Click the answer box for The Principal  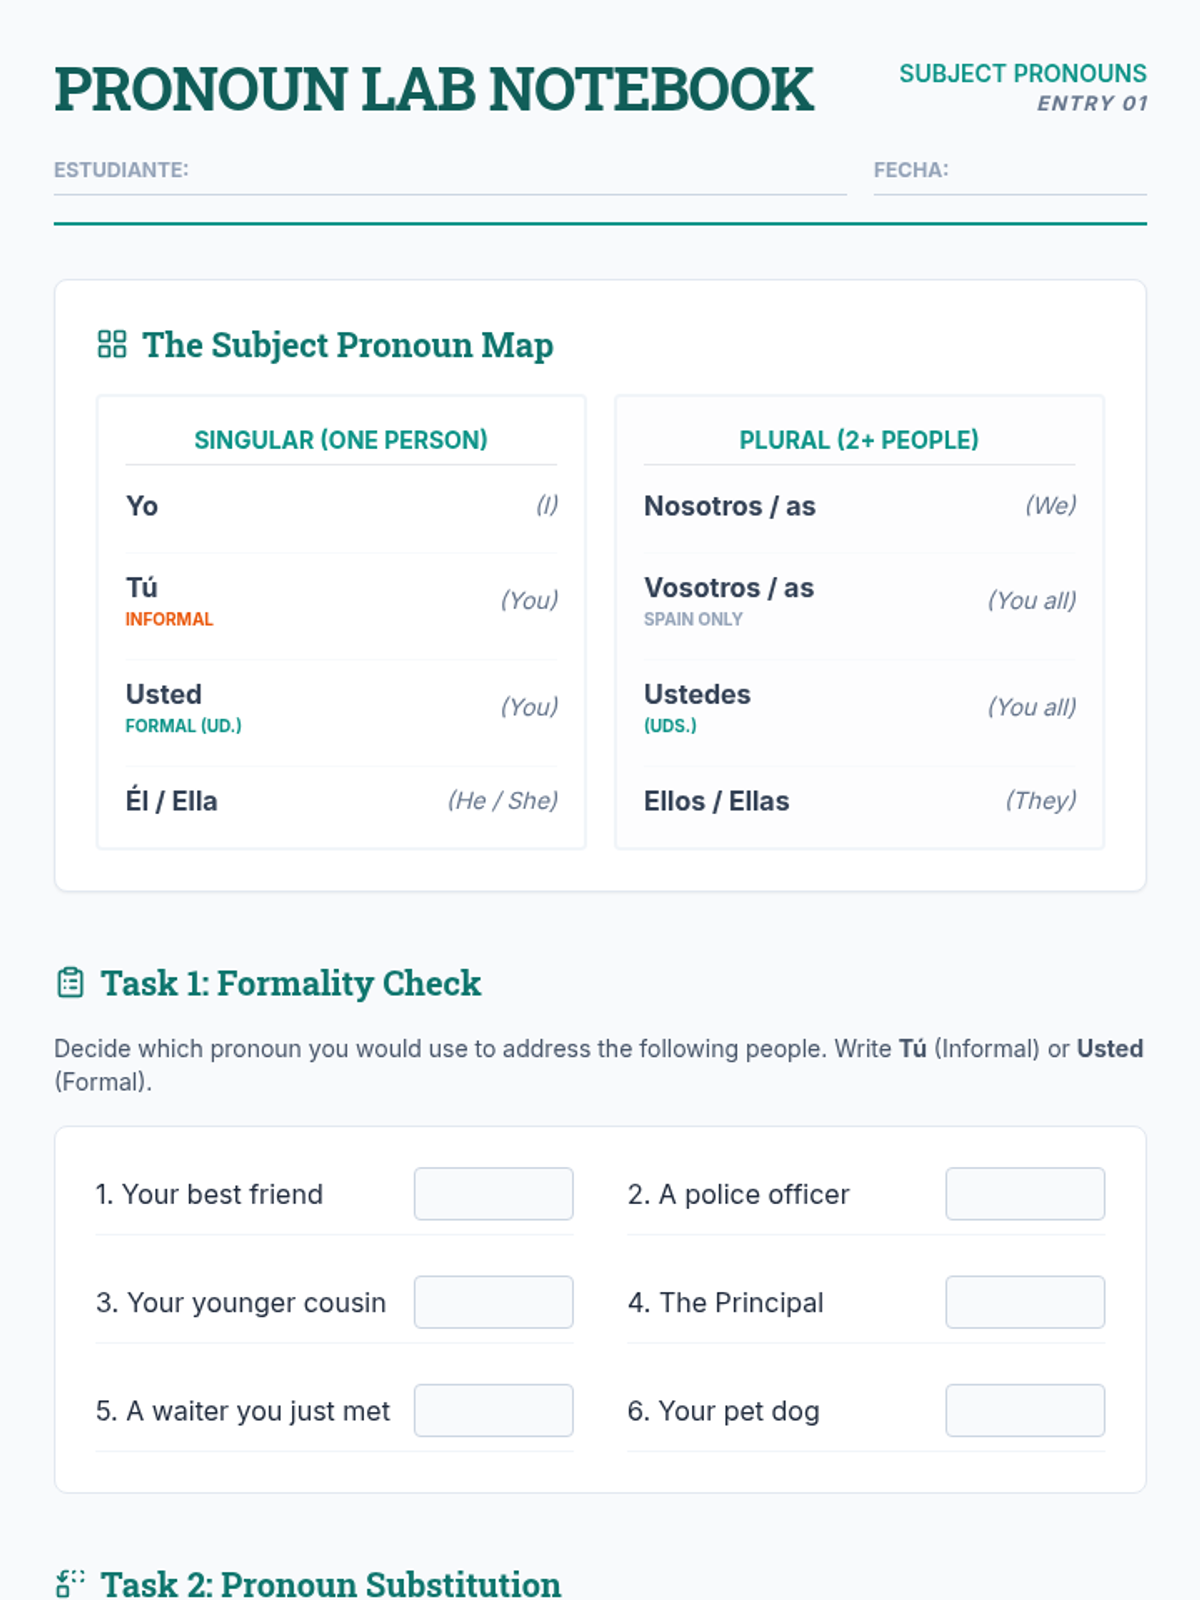pos(1025,1302)
